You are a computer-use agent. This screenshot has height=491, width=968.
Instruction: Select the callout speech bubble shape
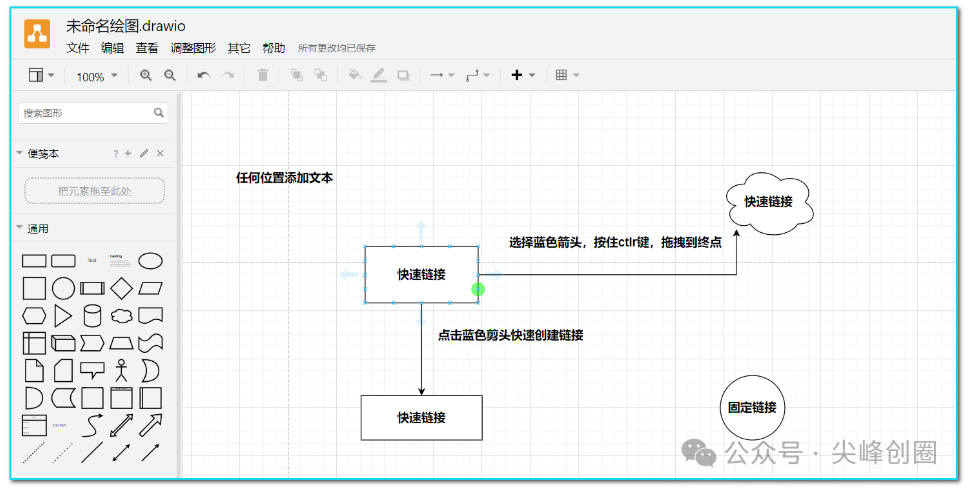click(x=93, y=371)
